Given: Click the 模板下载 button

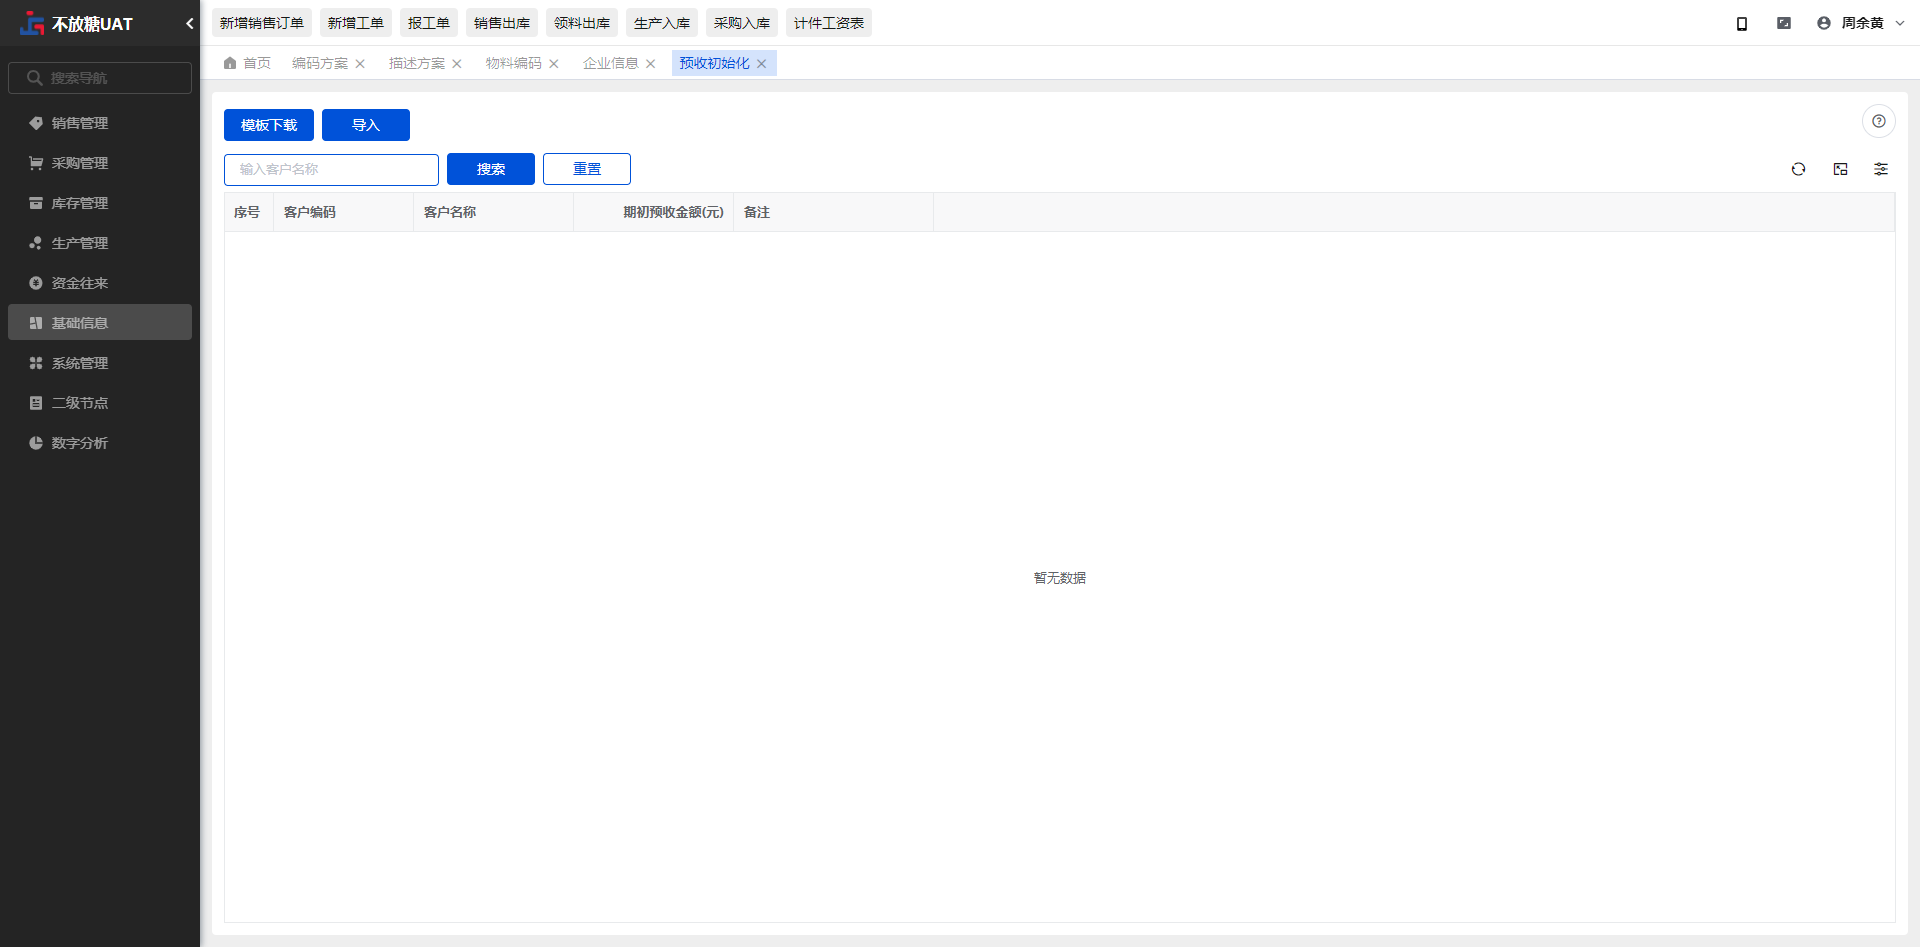Looking at the screenshot, I should [x=269, y=125].
